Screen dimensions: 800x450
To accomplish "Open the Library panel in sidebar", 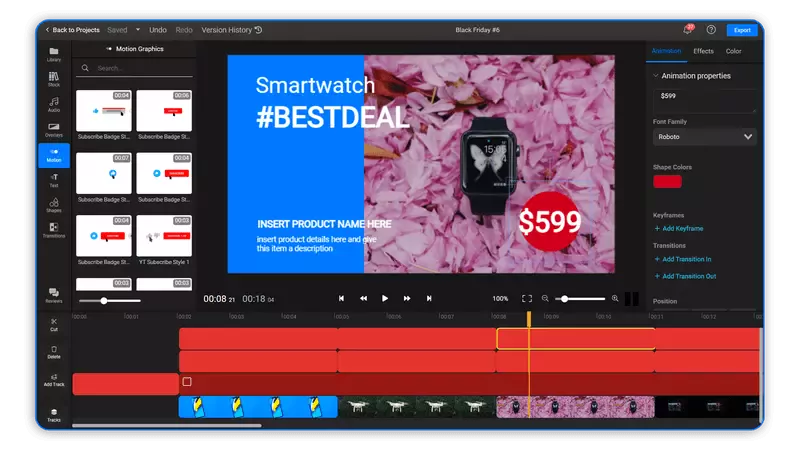I will (x=54, y=54).
